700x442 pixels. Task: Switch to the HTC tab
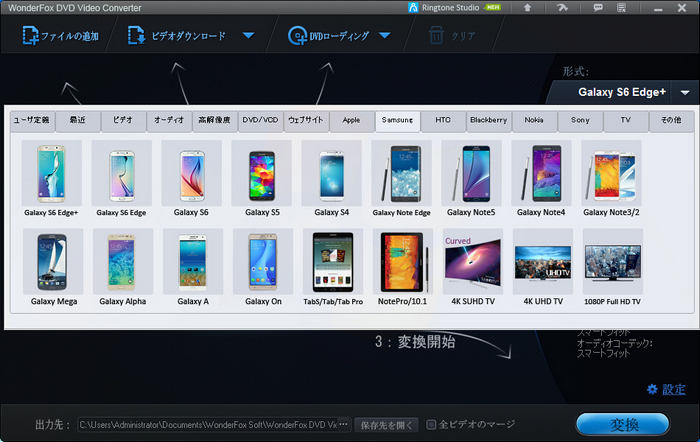pyautogui.click(x=443, y=121)
